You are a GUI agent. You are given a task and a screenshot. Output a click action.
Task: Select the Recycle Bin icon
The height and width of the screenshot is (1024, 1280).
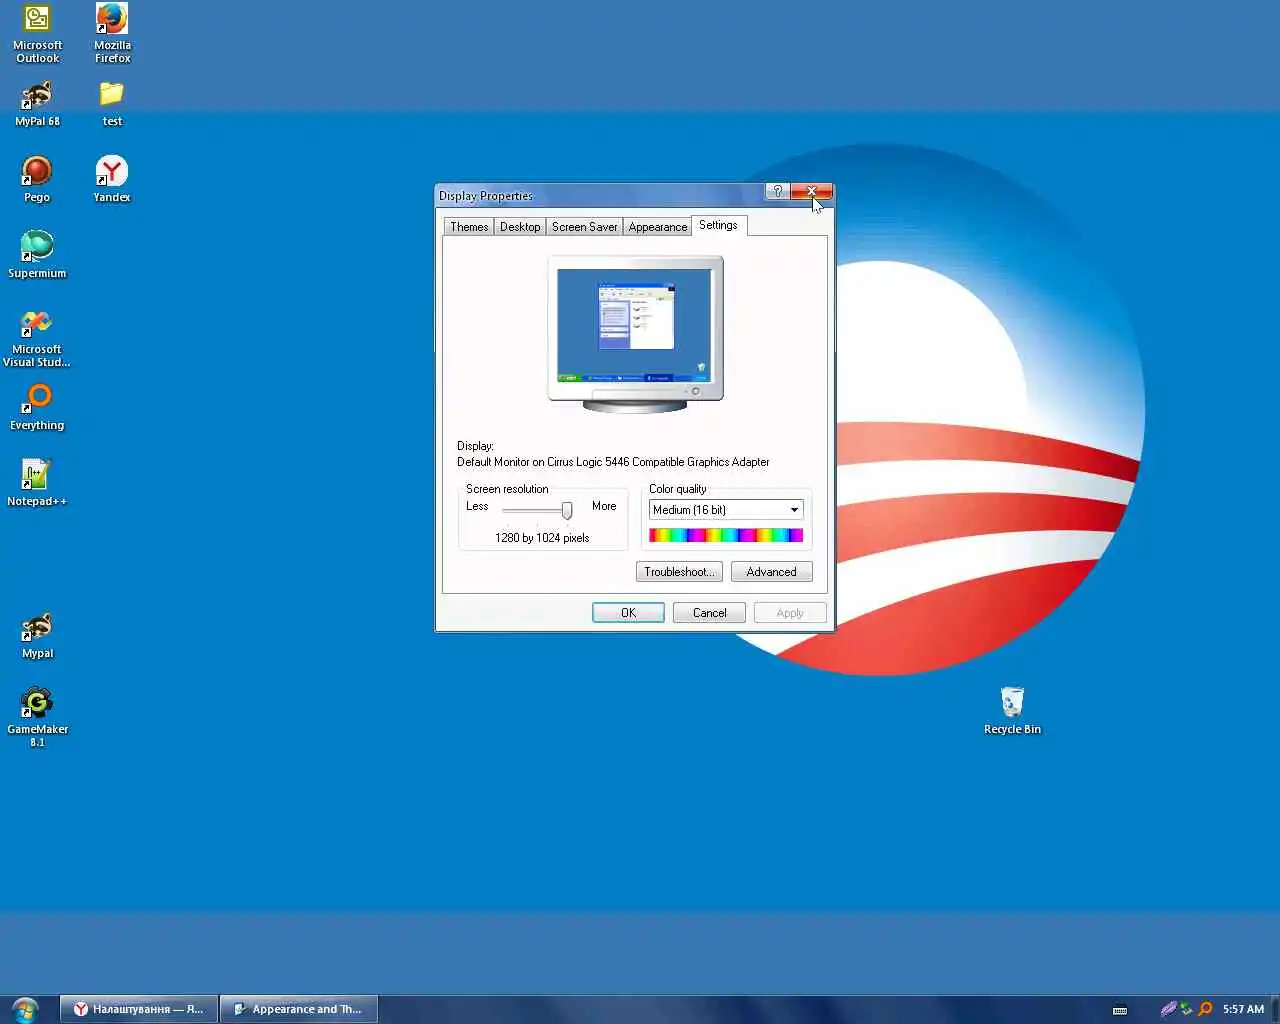pos(1012,711)
